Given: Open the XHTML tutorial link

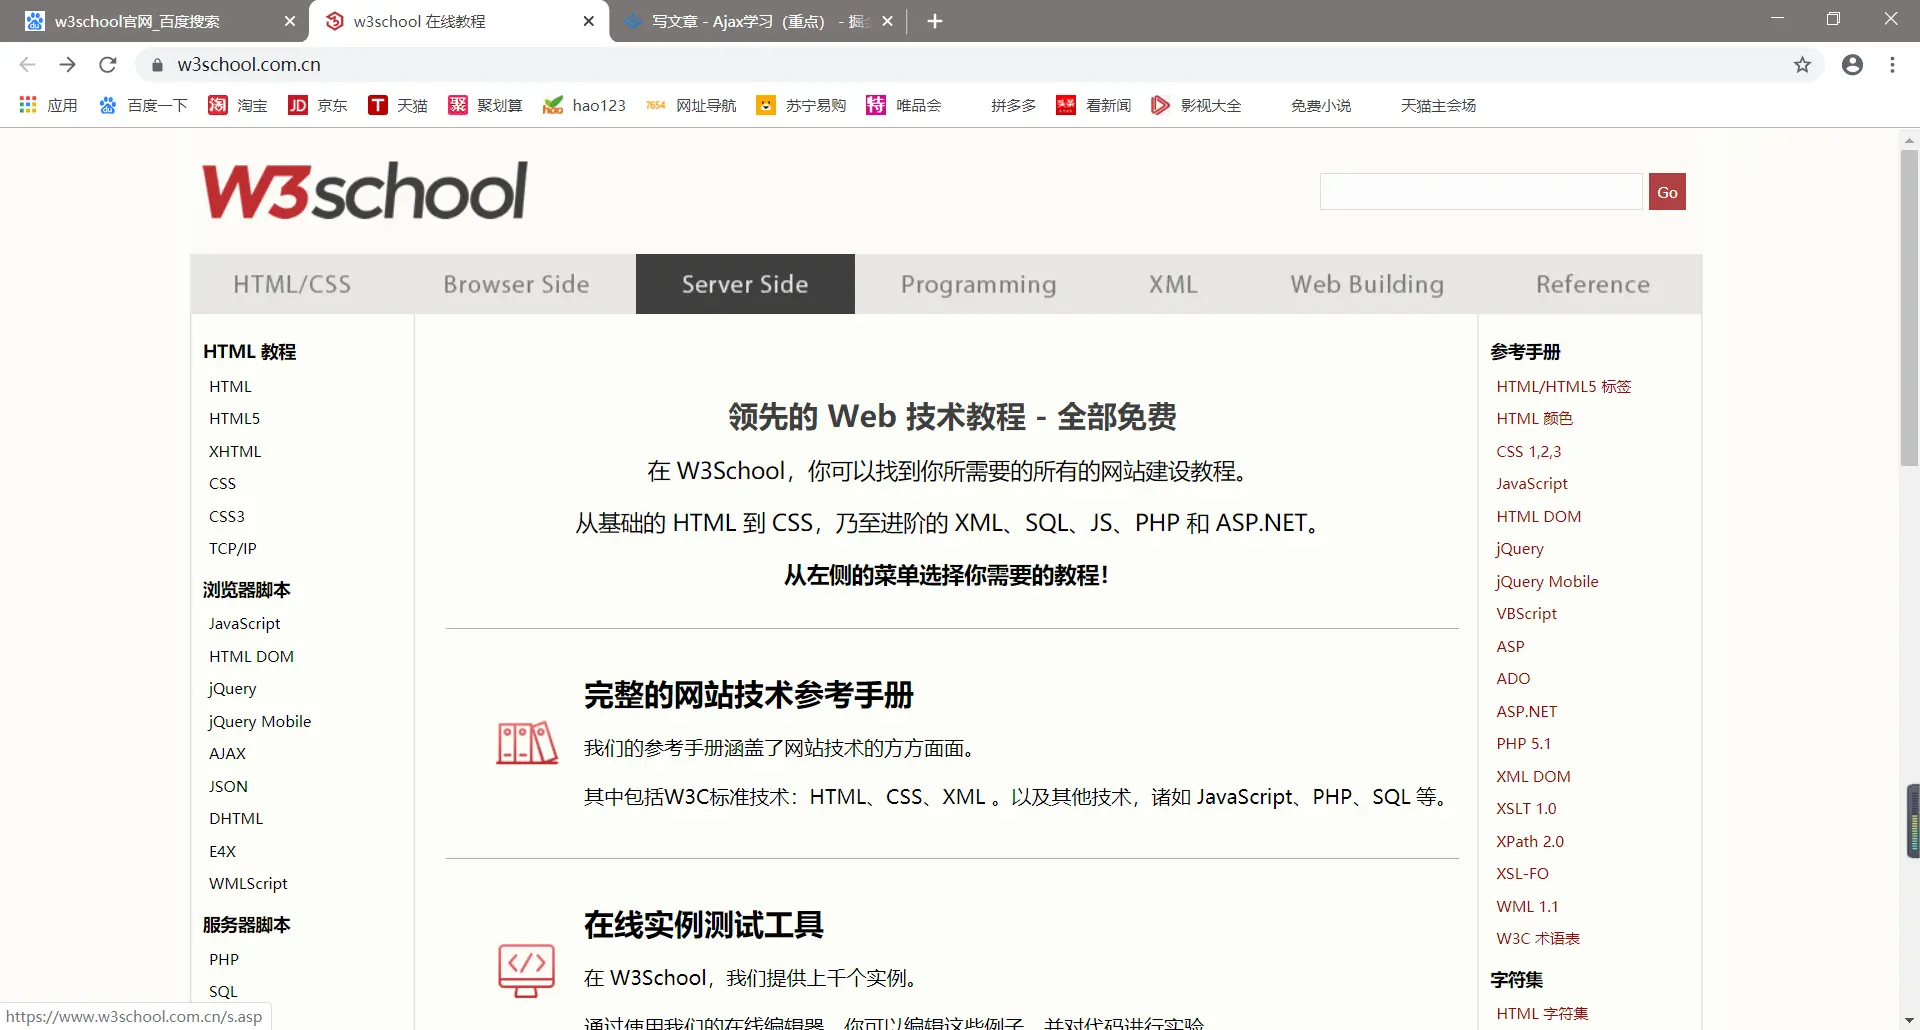Looking at the screenshot, I should [x=235, y=452].
